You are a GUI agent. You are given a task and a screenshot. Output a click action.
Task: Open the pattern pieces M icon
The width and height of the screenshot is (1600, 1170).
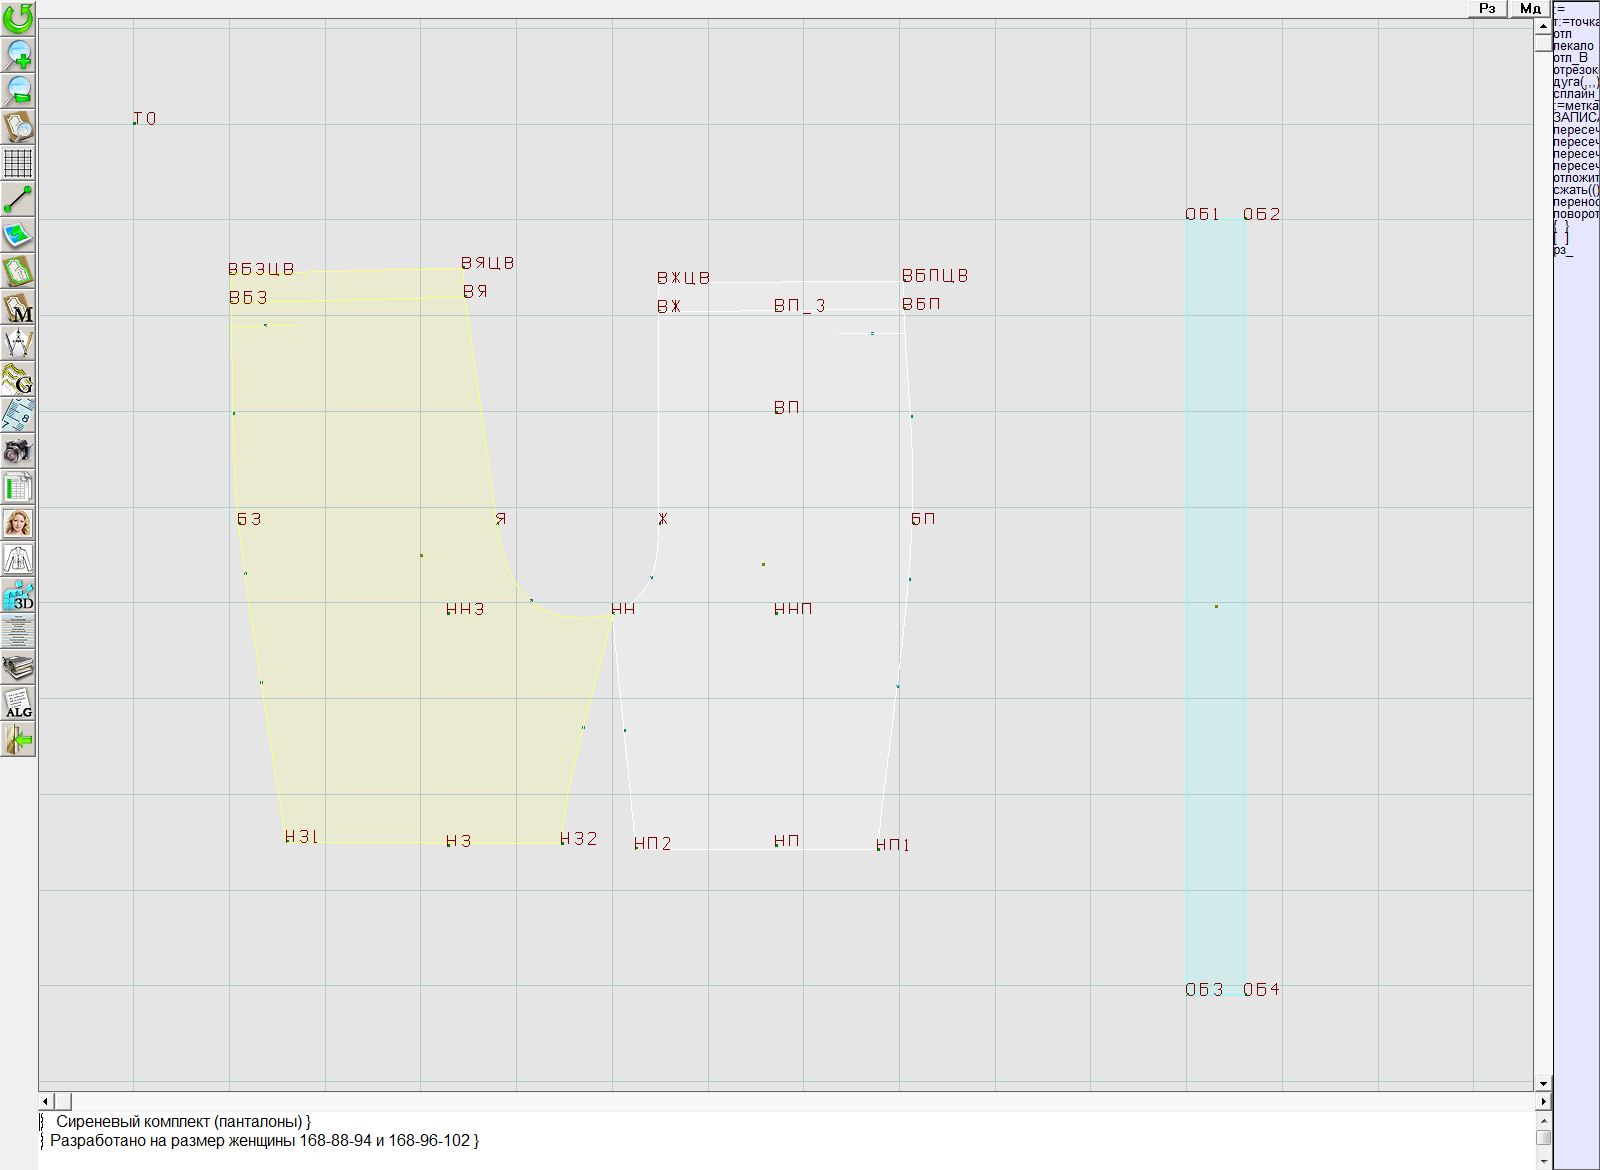tap(18, 308)
